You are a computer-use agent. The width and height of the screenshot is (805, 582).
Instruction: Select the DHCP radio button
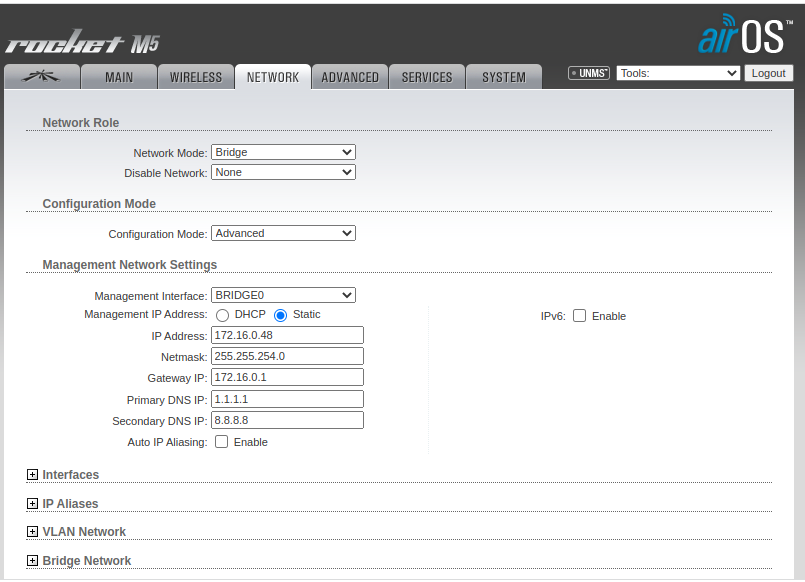pyautogui.click(x=222, y=315)
